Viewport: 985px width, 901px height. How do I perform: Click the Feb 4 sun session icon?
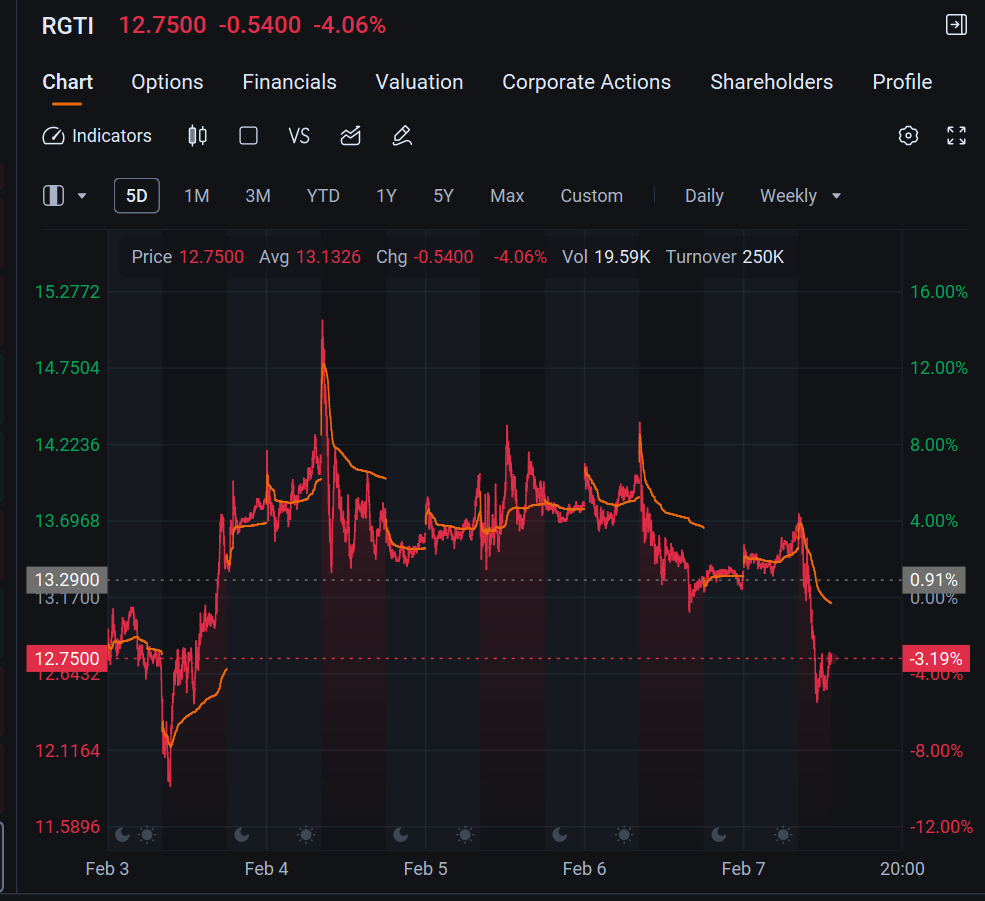click(x=306, y=834)
